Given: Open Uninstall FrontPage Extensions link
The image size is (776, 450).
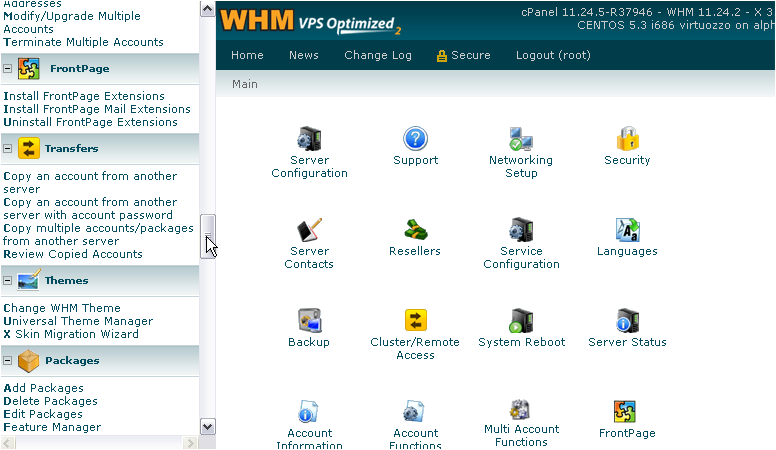Looking at the screenshot, I should click(x=91, y=122).
